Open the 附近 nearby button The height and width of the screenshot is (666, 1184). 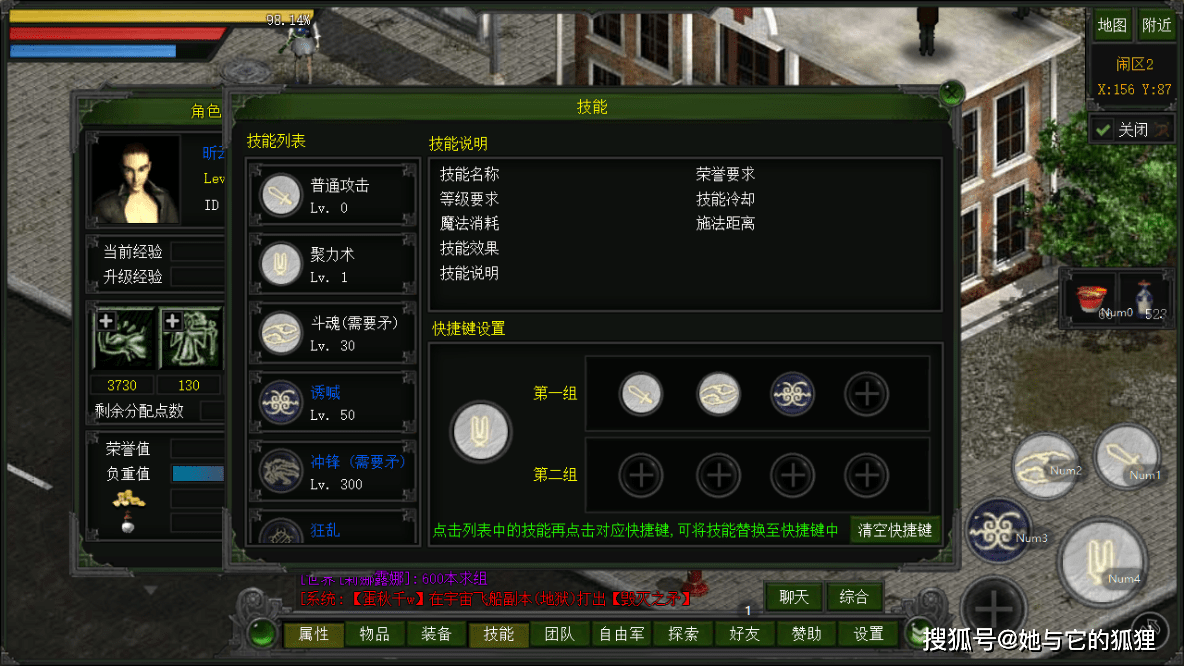[1156, 26]
